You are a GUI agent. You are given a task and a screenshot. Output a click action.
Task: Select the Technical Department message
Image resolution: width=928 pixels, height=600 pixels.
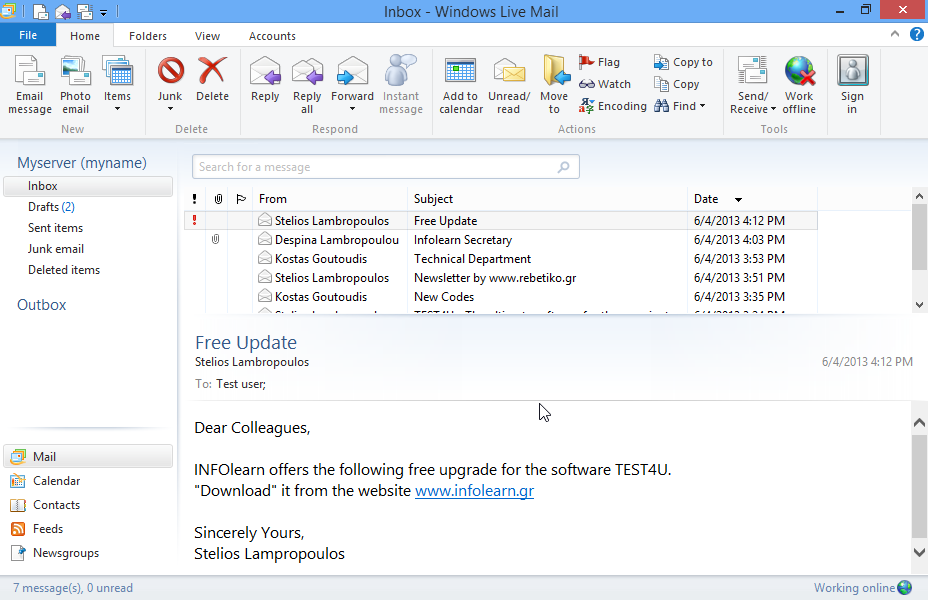[501, 259]
